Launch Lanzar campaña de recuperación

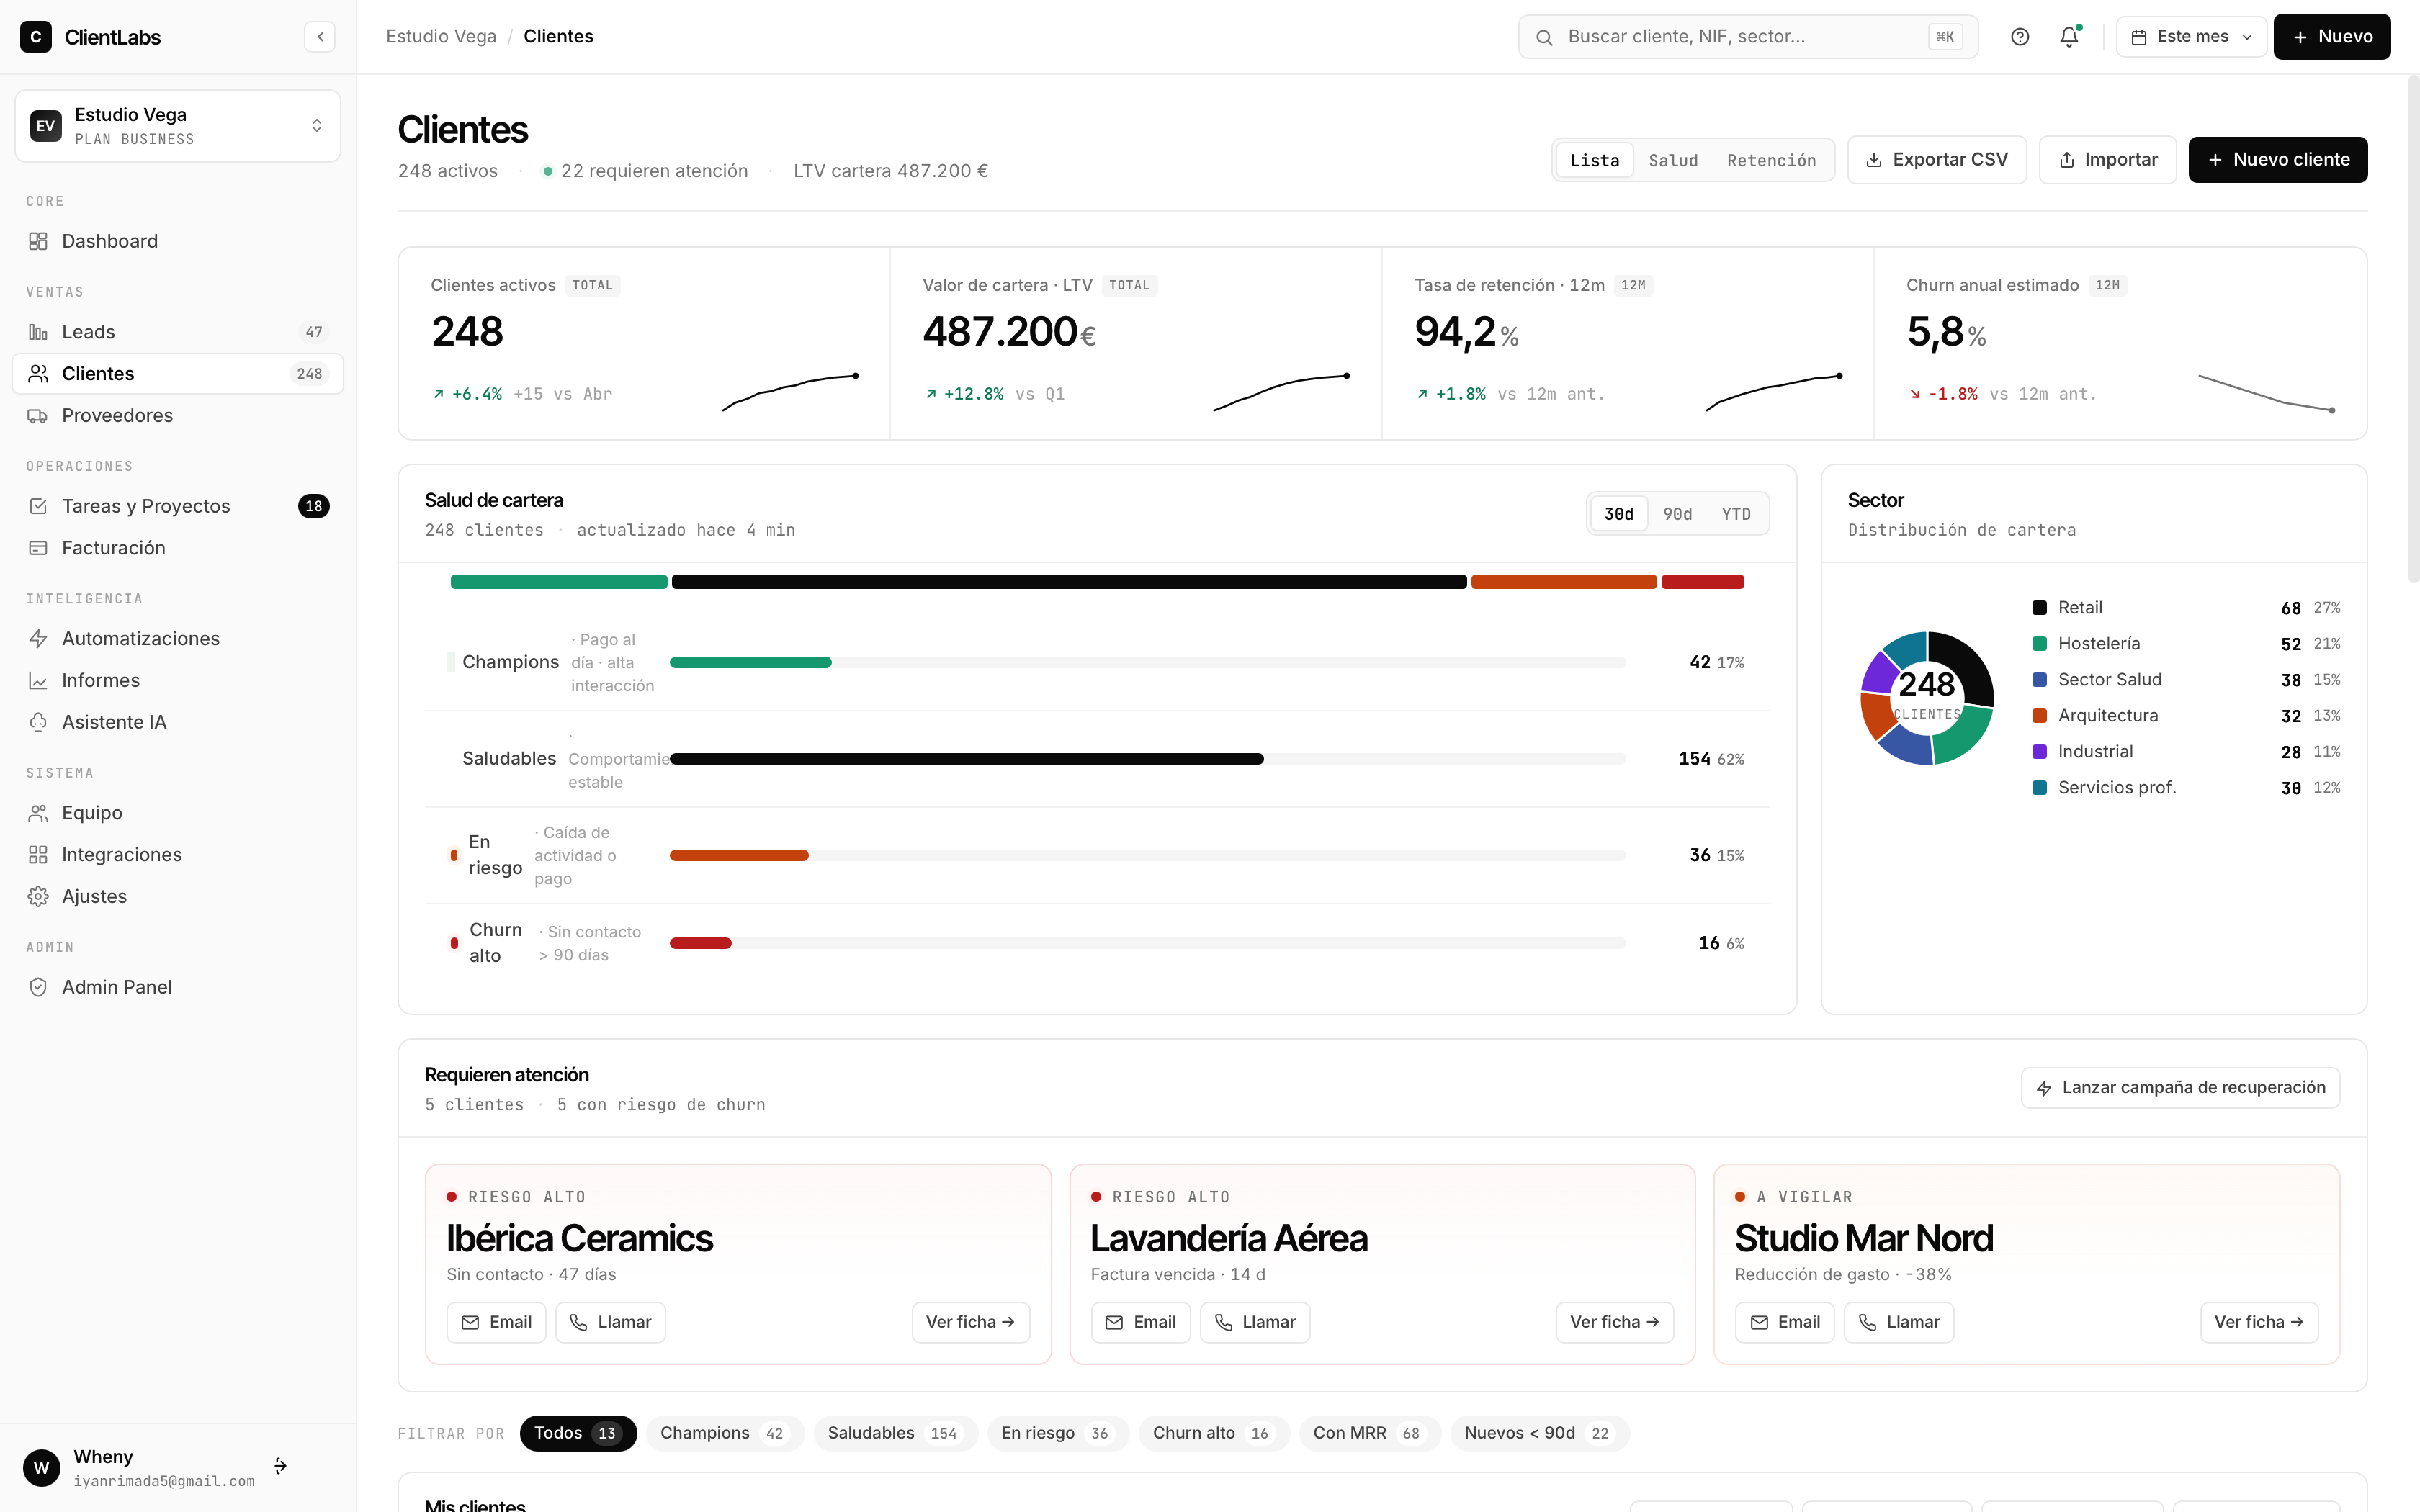(2180, 1088)
